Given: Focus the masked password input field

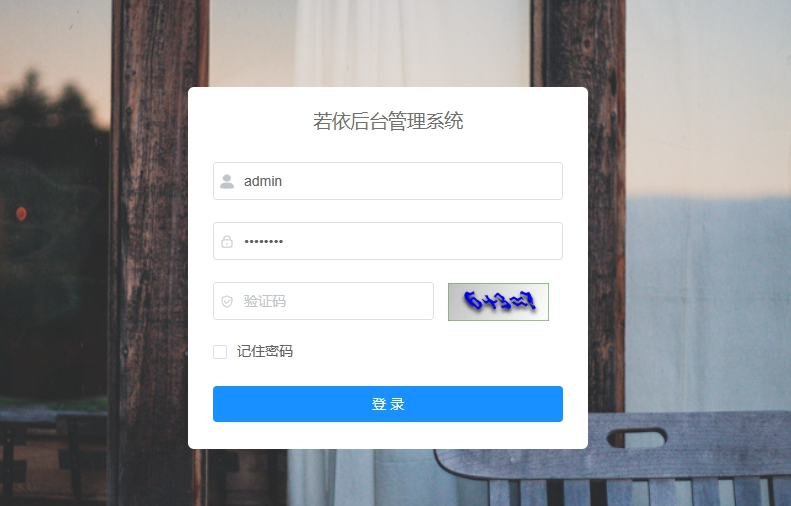Looking at the screenshot, I should pyautogui.click(x=387, y=241).
